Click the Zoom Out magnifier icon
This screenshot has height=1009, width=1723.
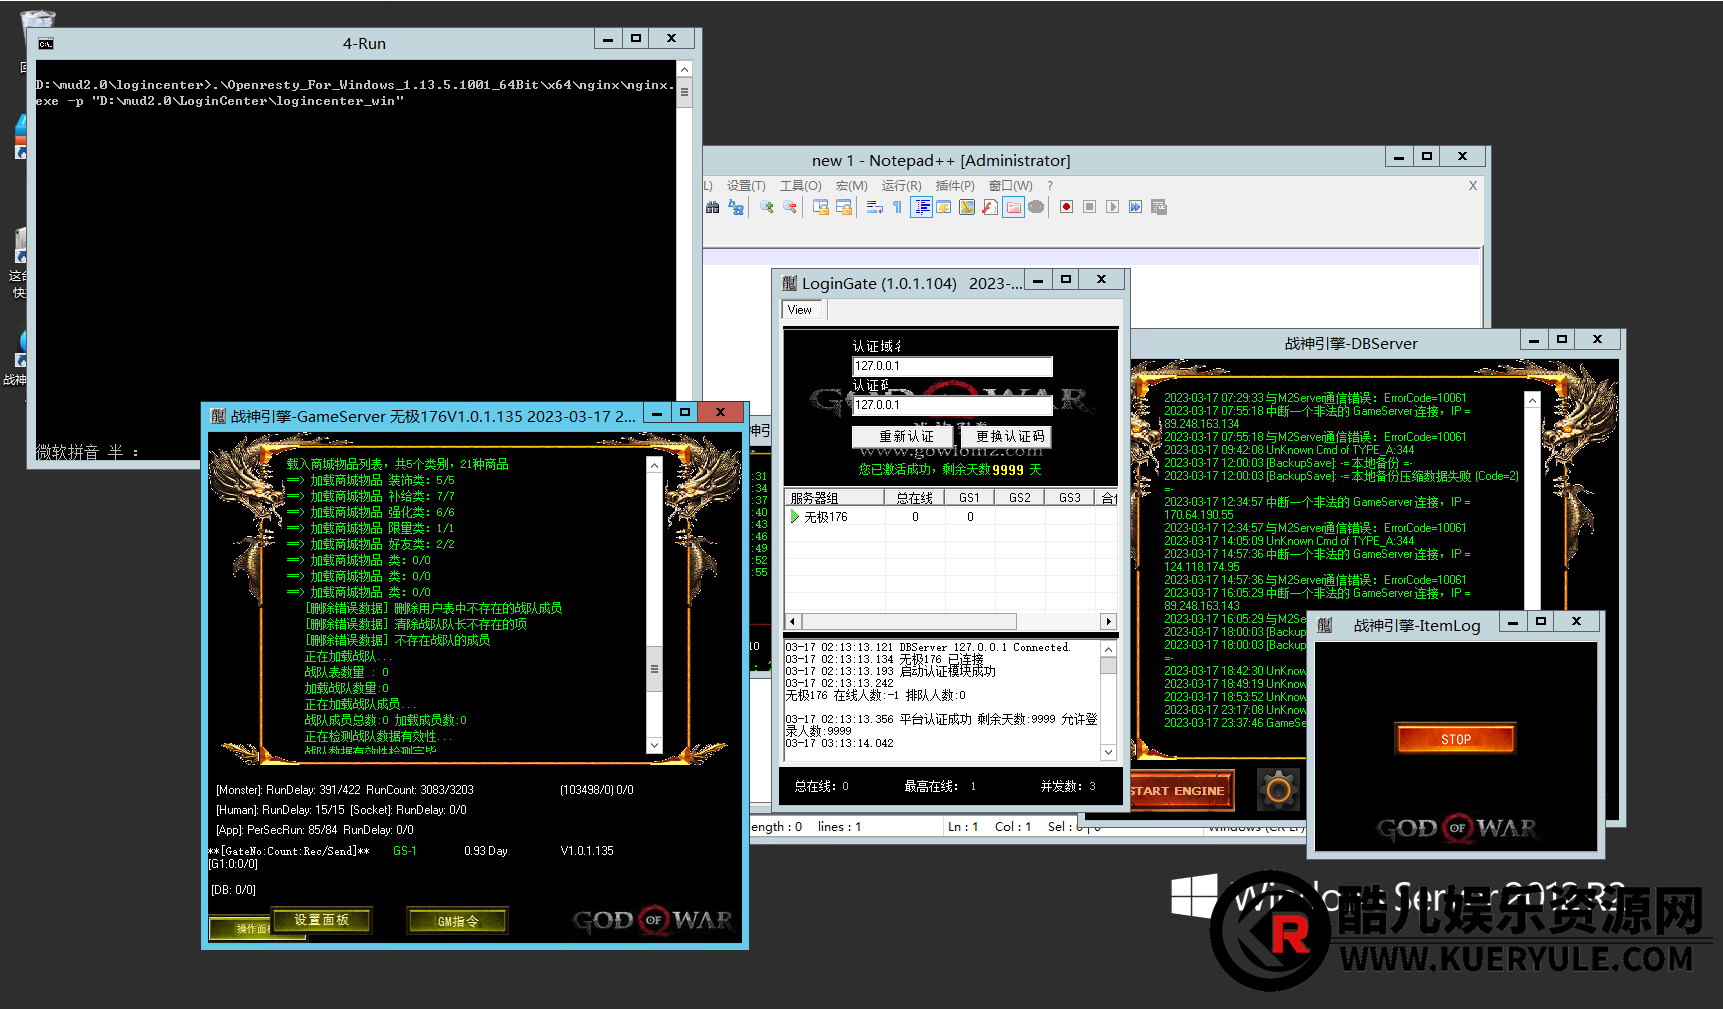pyautogui.click(x=790, y=207)
